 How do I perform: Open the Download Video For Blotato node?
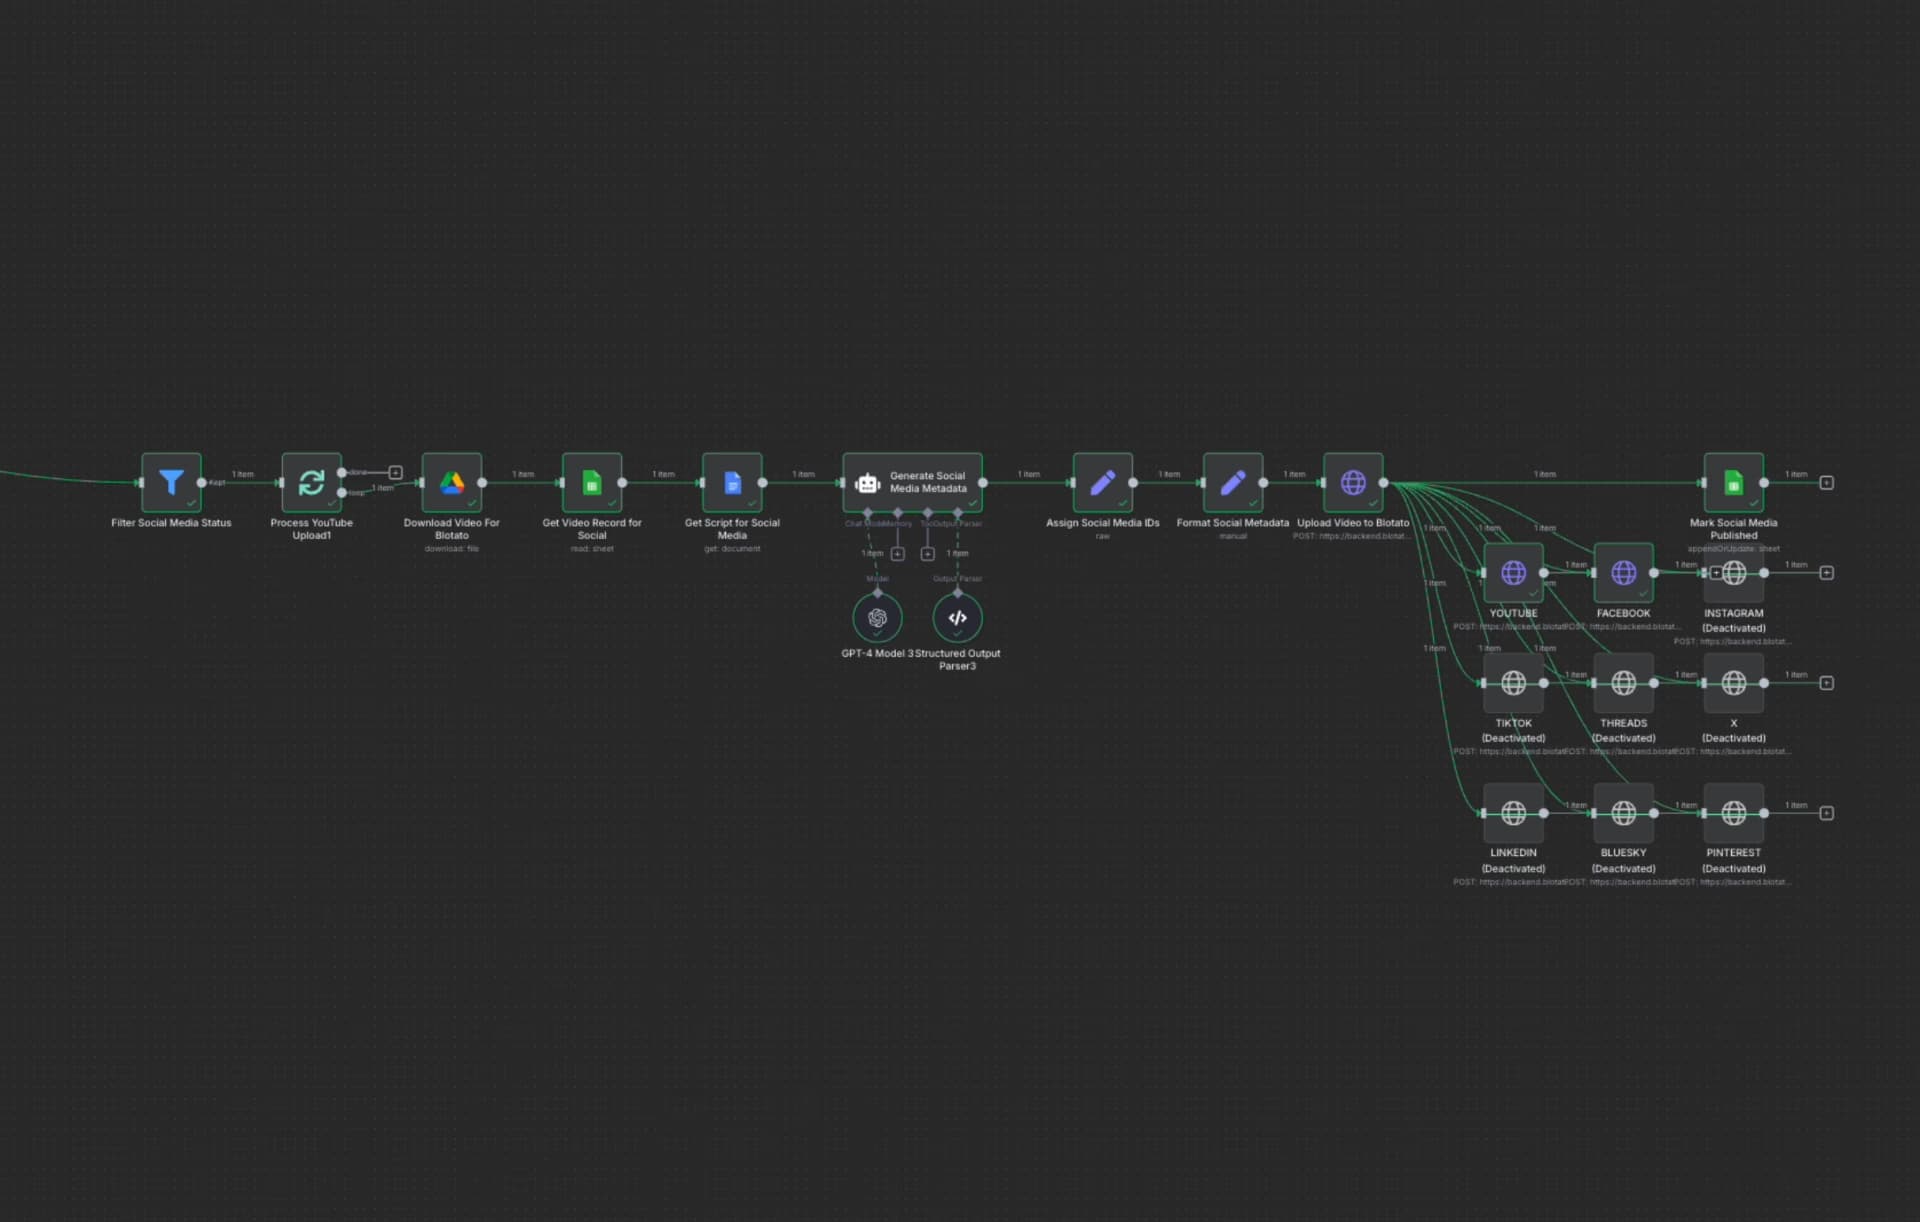click(x=452, y=483)
